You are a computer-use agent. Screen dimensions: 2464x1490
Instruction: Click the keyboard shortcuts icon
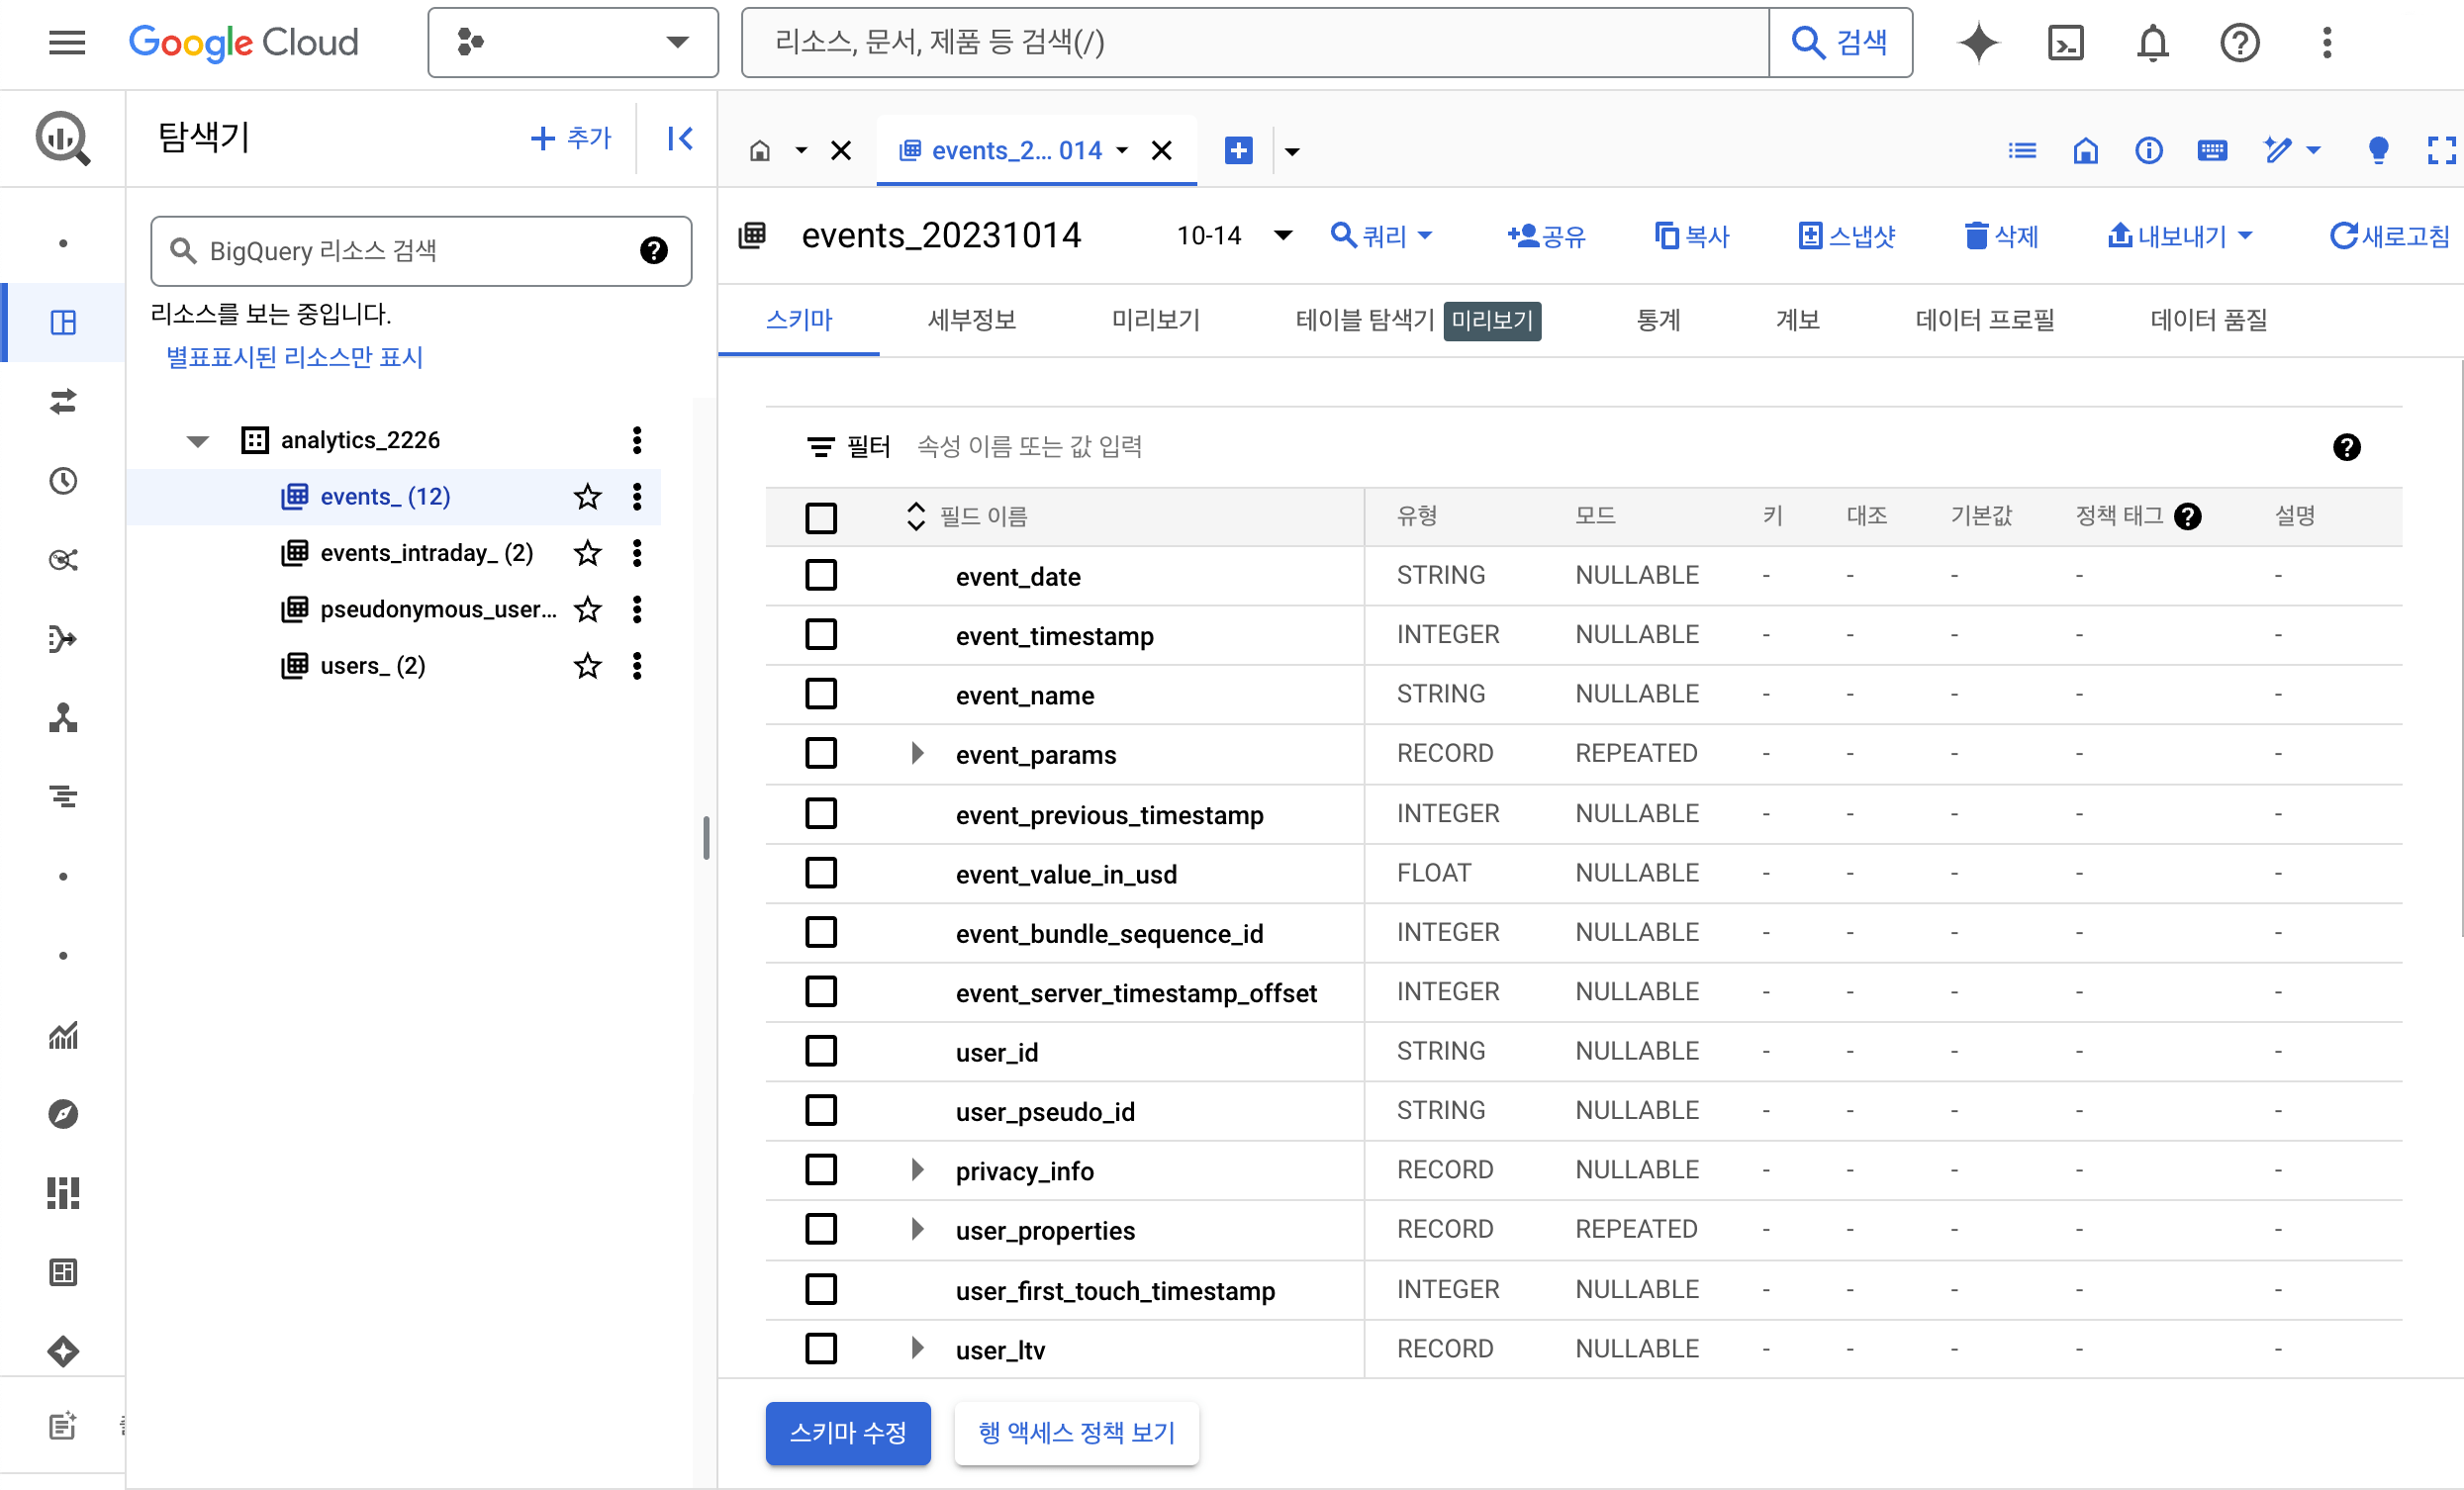tap(2211, 151)
